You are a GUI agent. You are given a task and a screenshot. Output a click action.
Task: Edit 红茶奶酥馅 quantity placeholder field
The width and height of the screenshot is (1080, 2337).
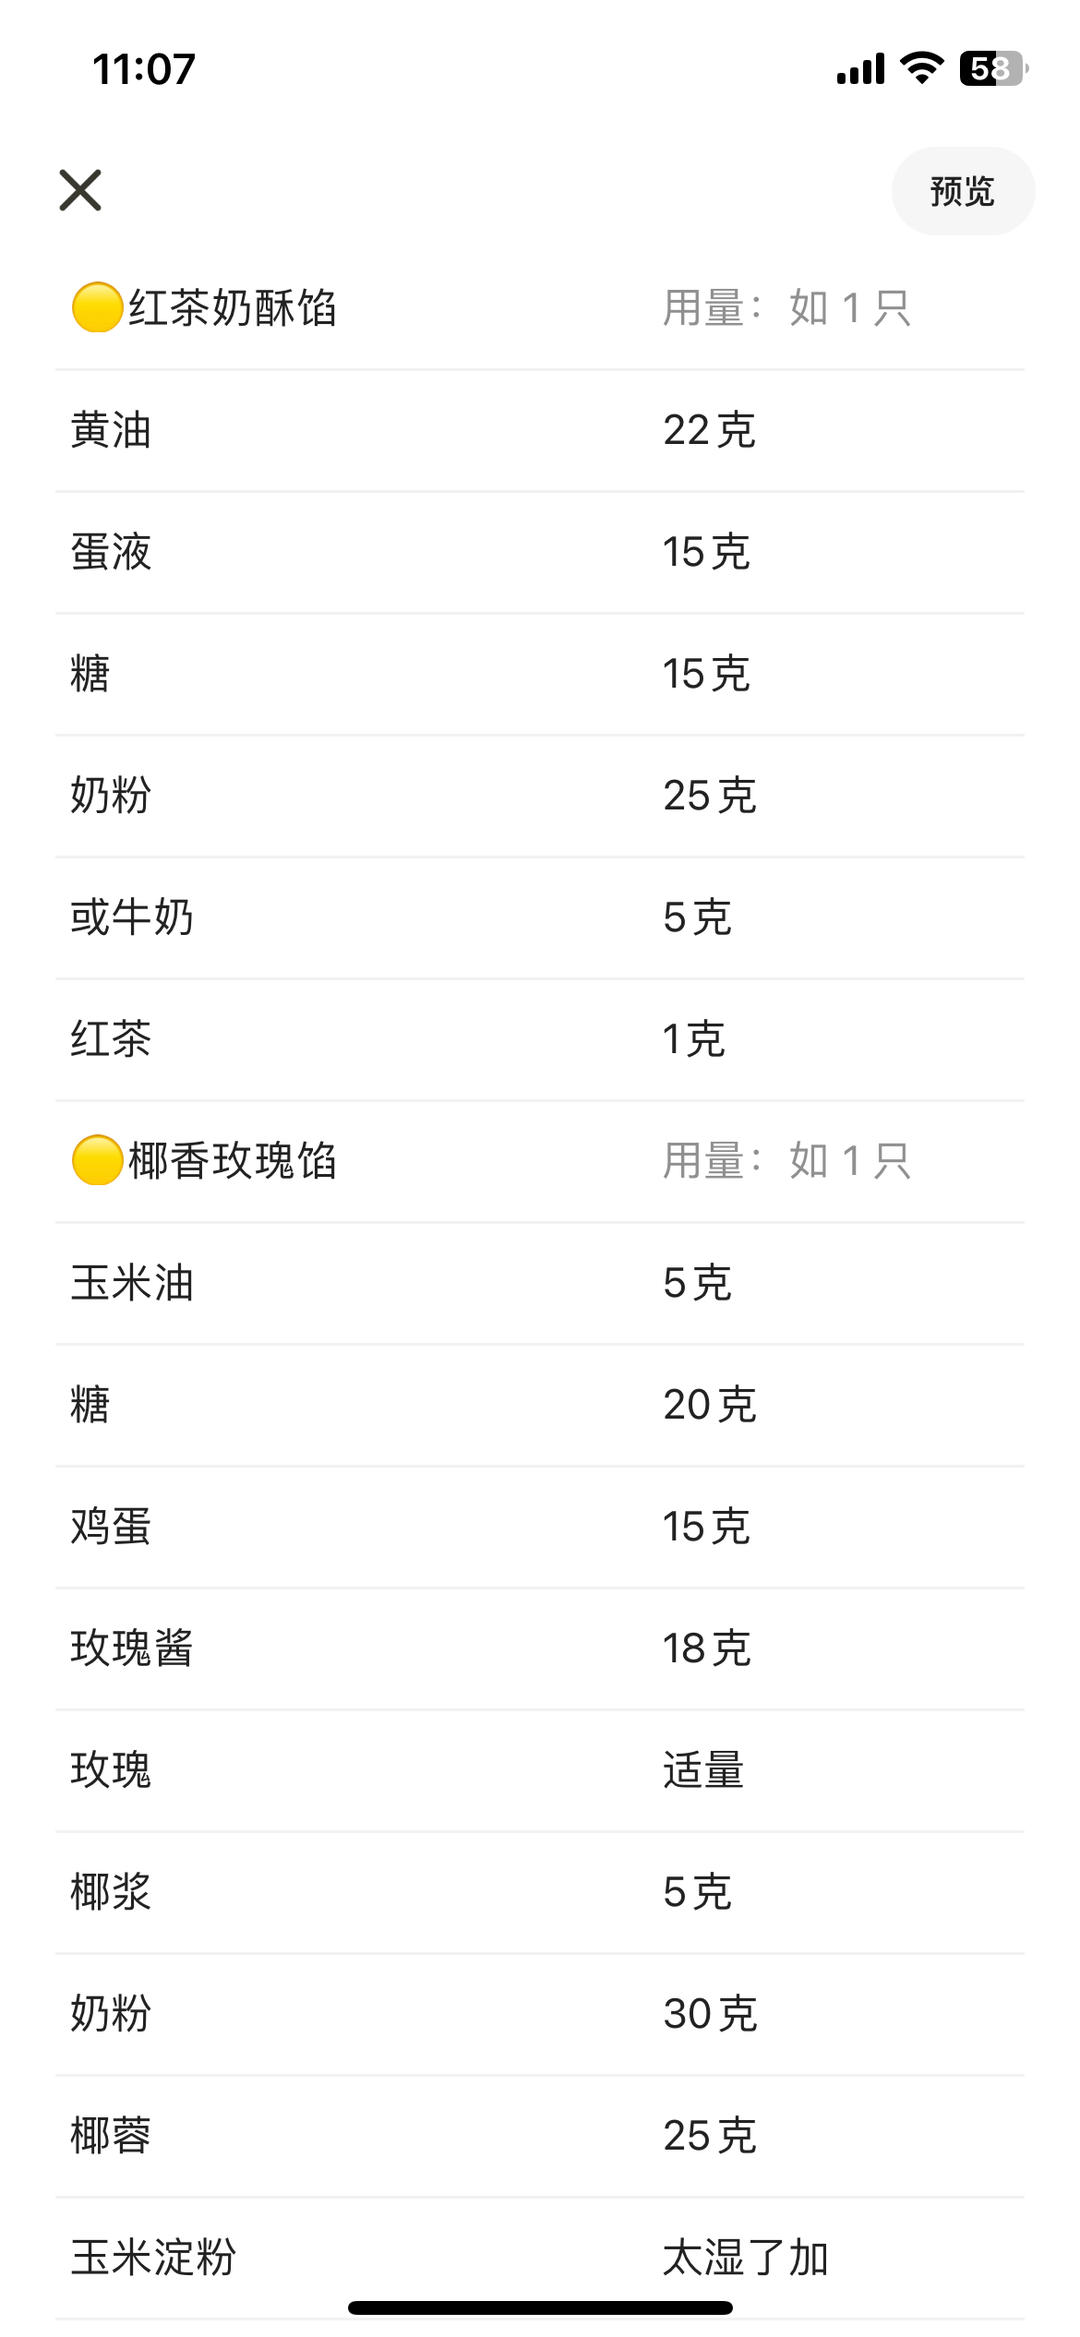(x=787, y=307)
